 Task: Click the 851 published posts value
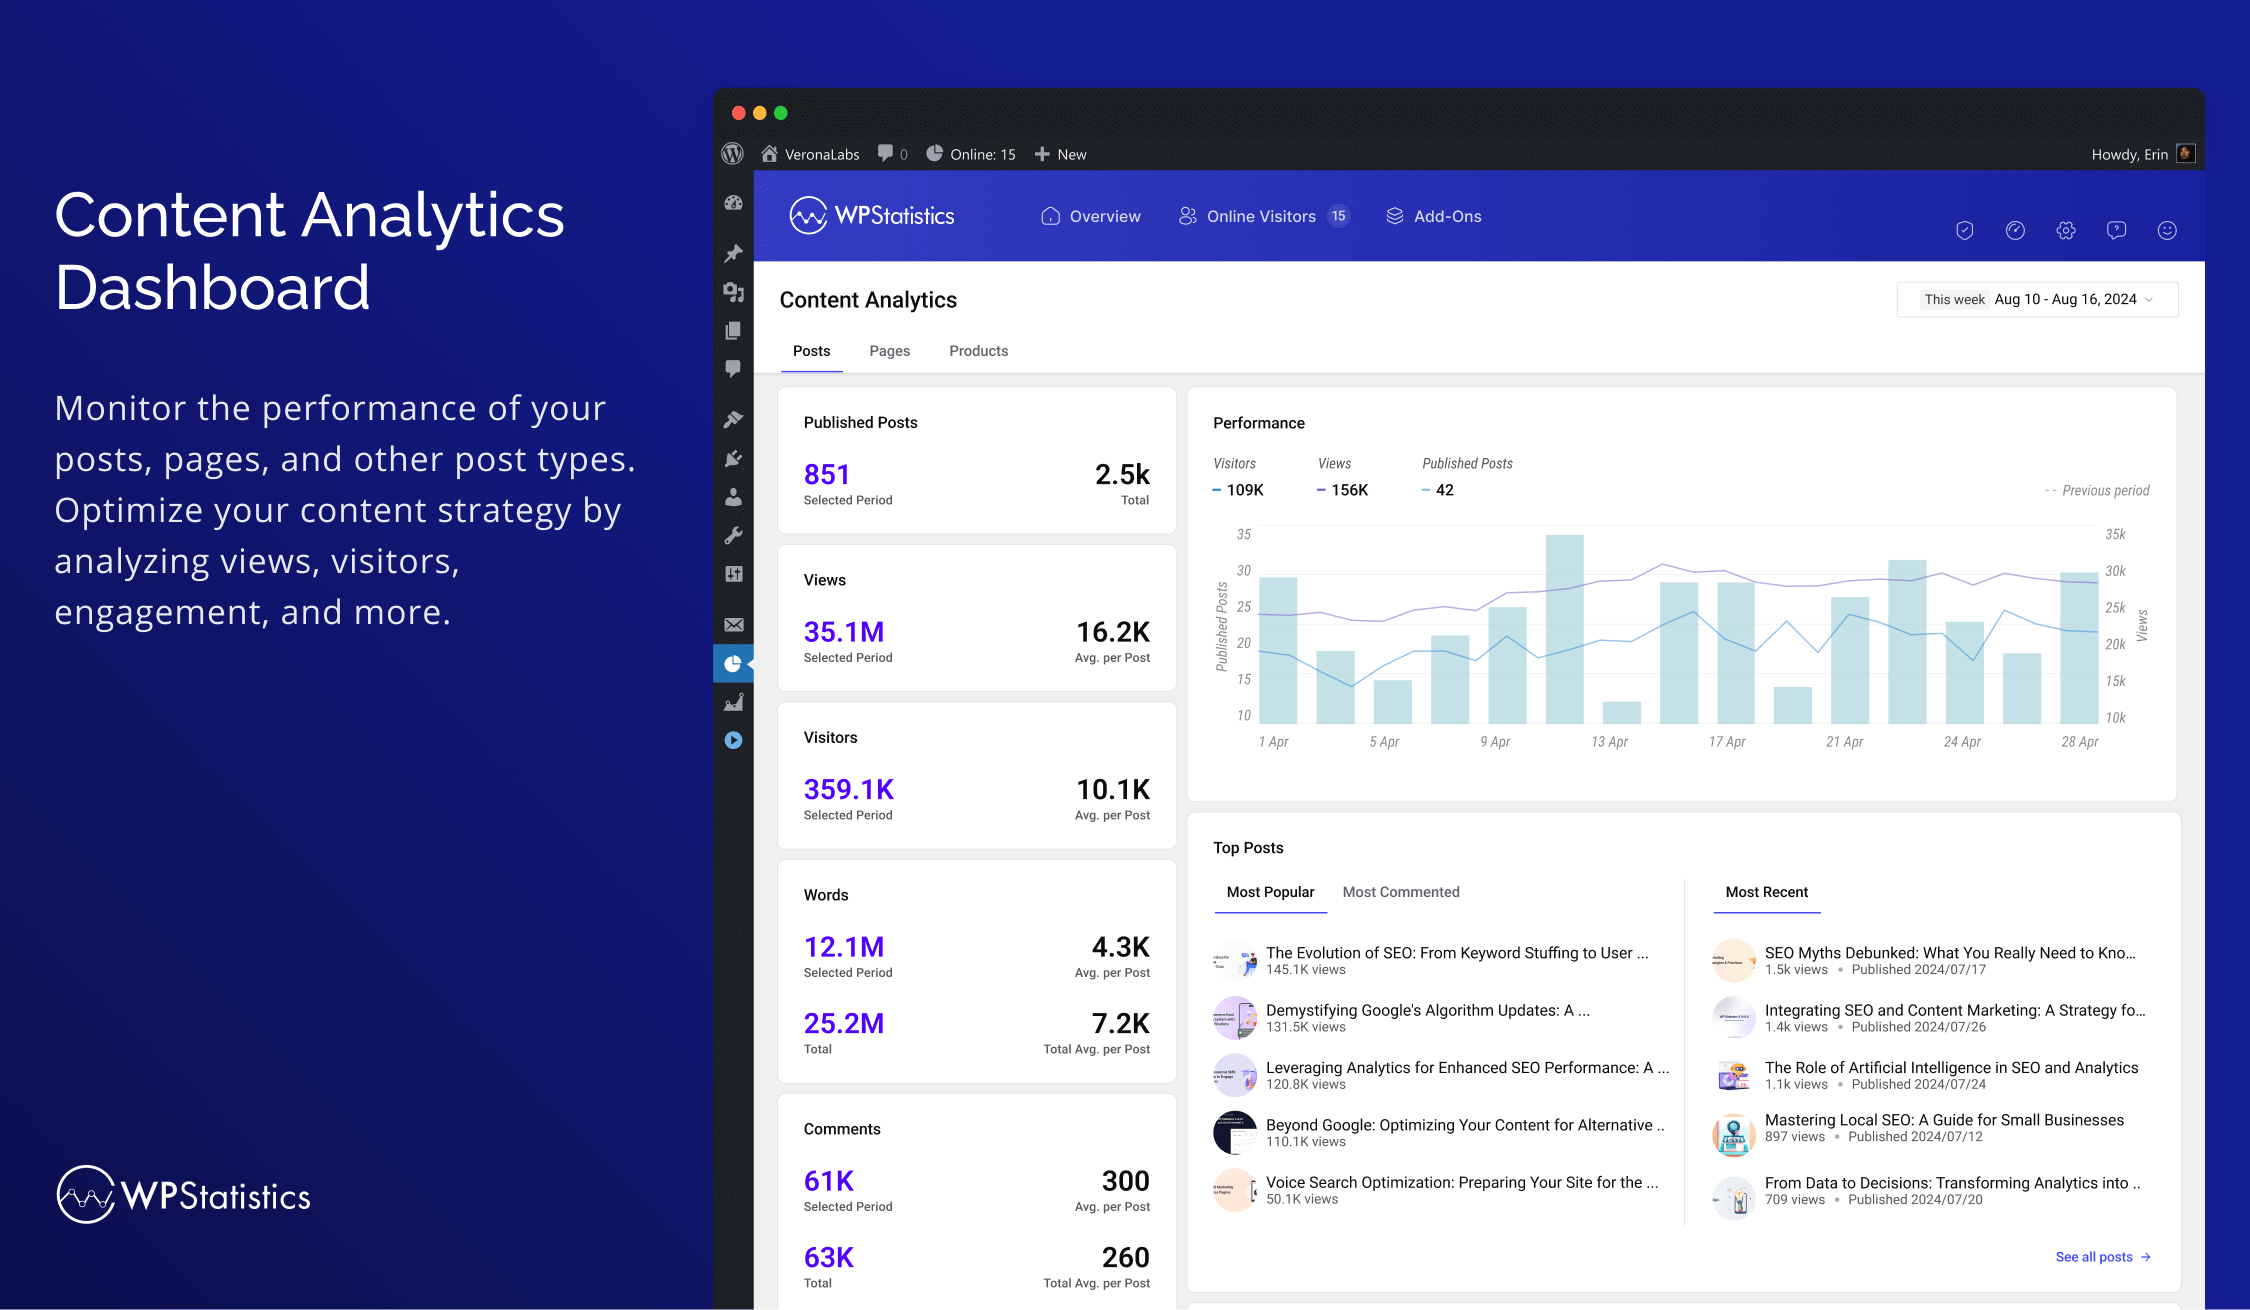click(x=827, y=474)
